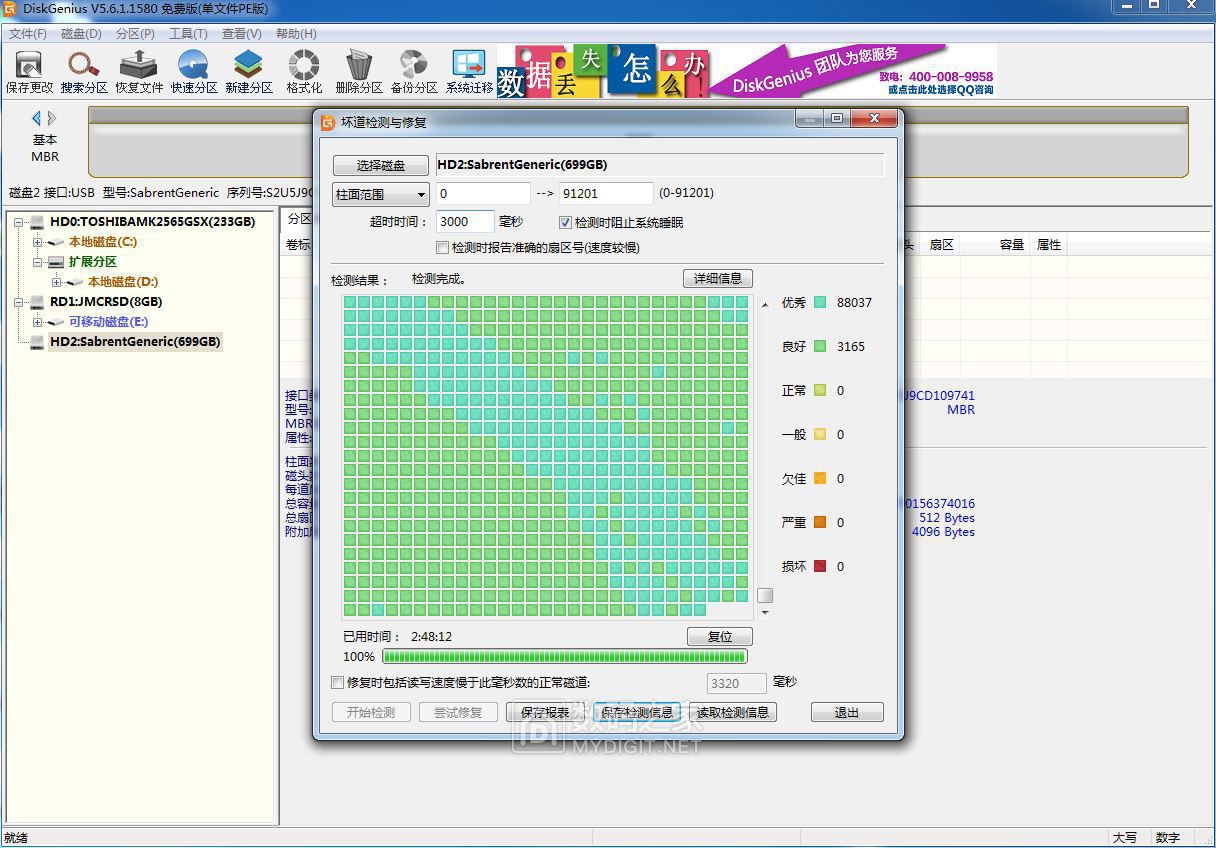
Task: Open the 分区(P) menu
Action: coord(135,34)
